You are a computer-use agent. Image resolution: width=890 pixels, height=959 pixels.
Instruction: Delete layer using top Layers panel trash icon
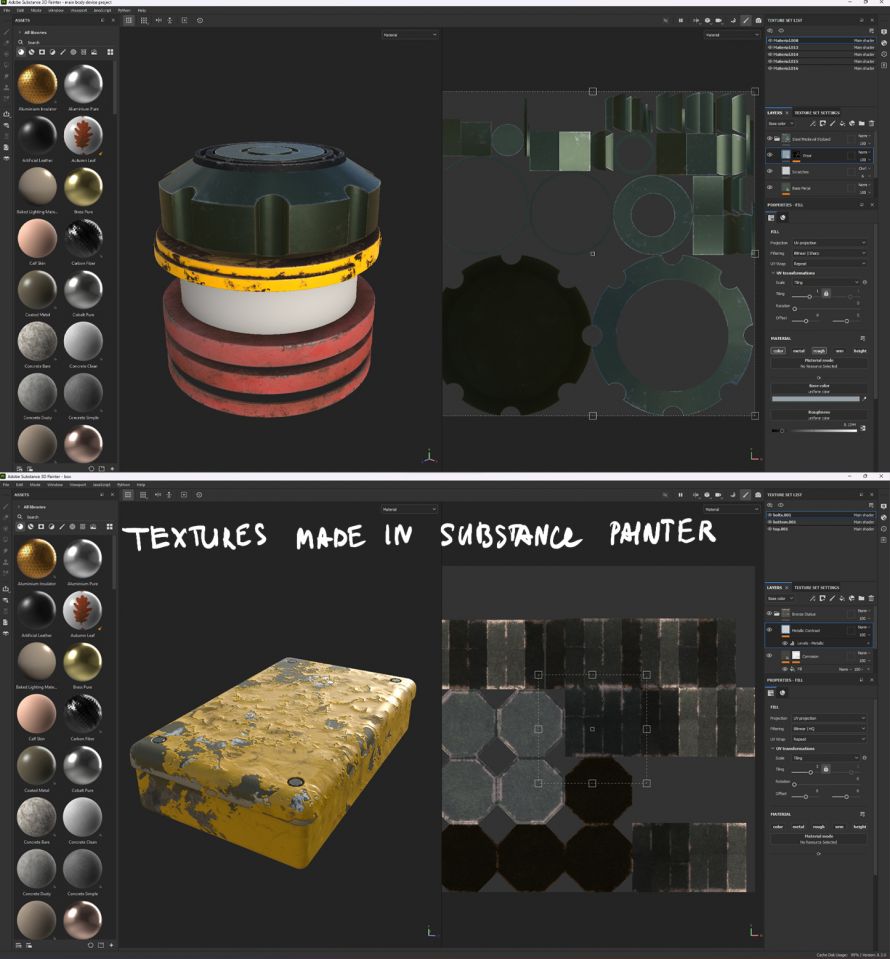(x=870, y=124)
